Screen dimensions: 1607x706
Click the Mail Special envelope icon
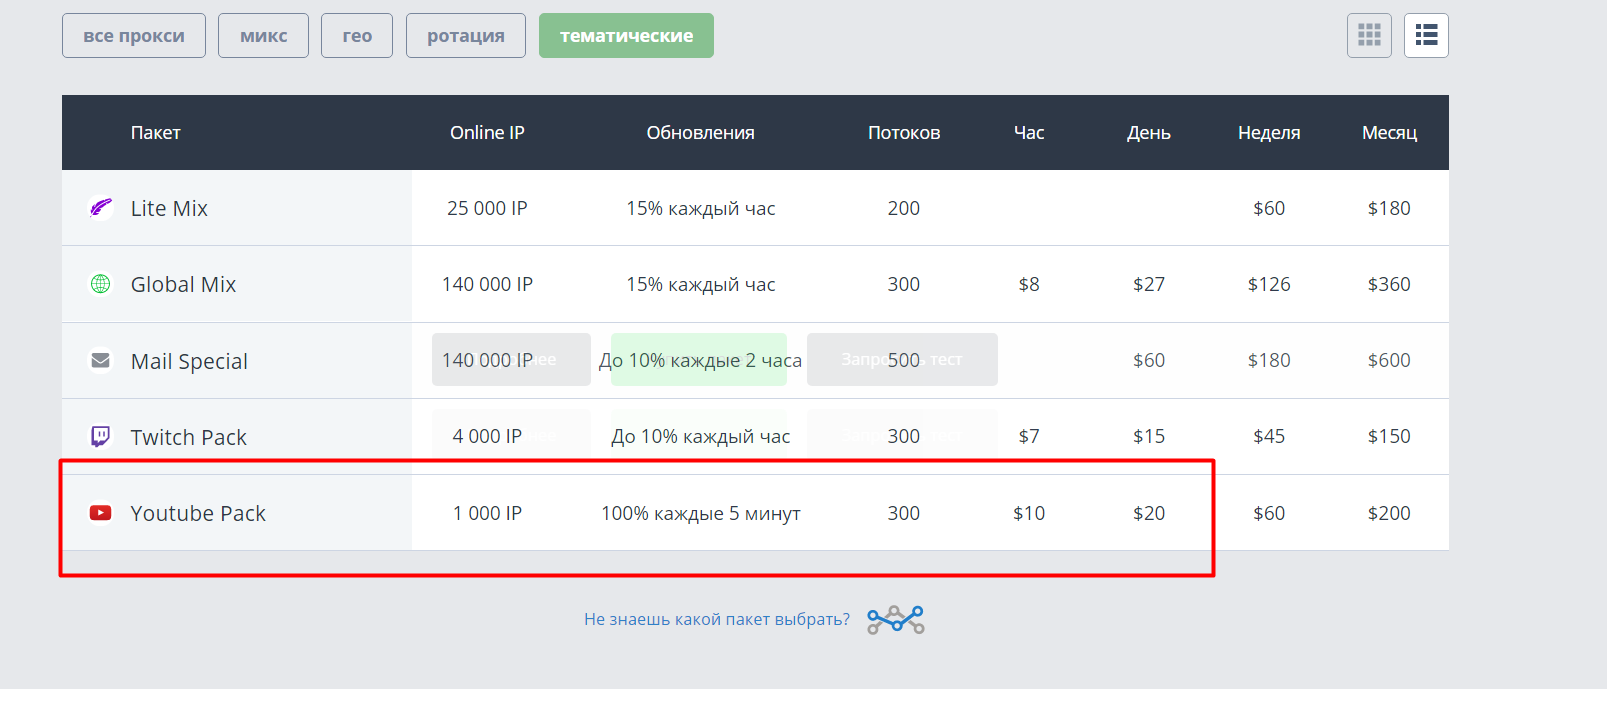[x=101, y=360]
